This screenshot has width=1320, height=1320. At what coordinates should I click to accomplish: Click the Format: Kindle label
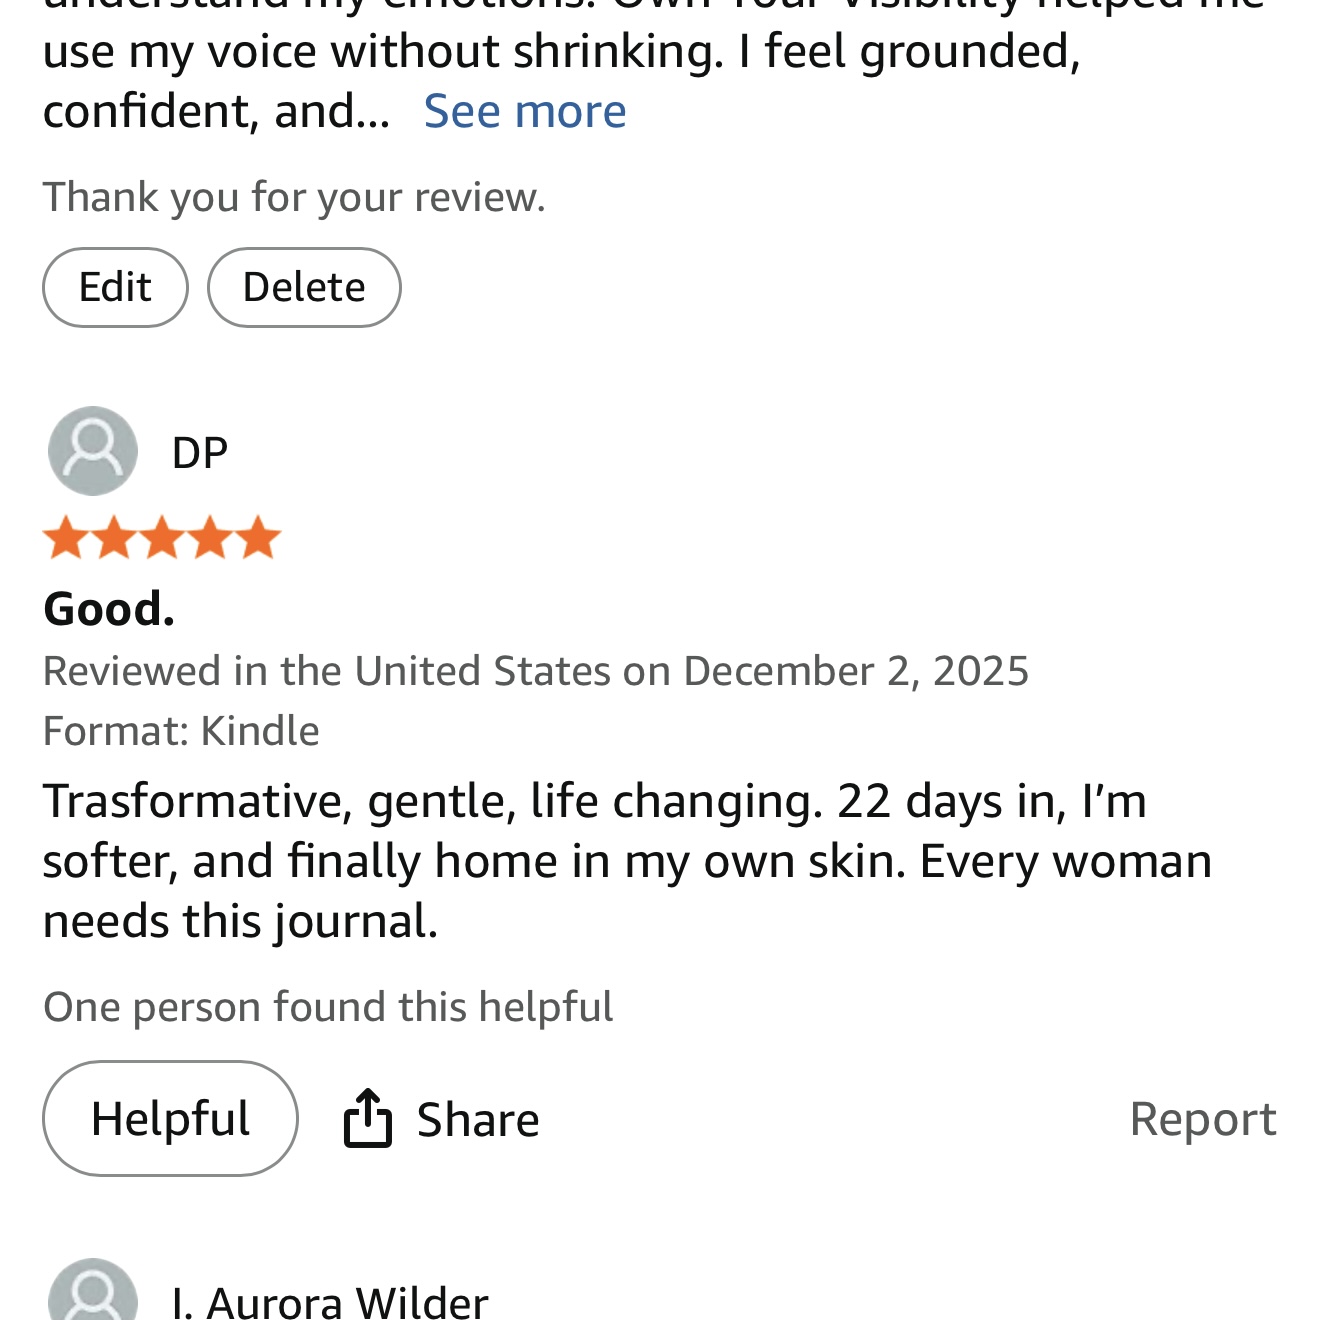(181, 731)
